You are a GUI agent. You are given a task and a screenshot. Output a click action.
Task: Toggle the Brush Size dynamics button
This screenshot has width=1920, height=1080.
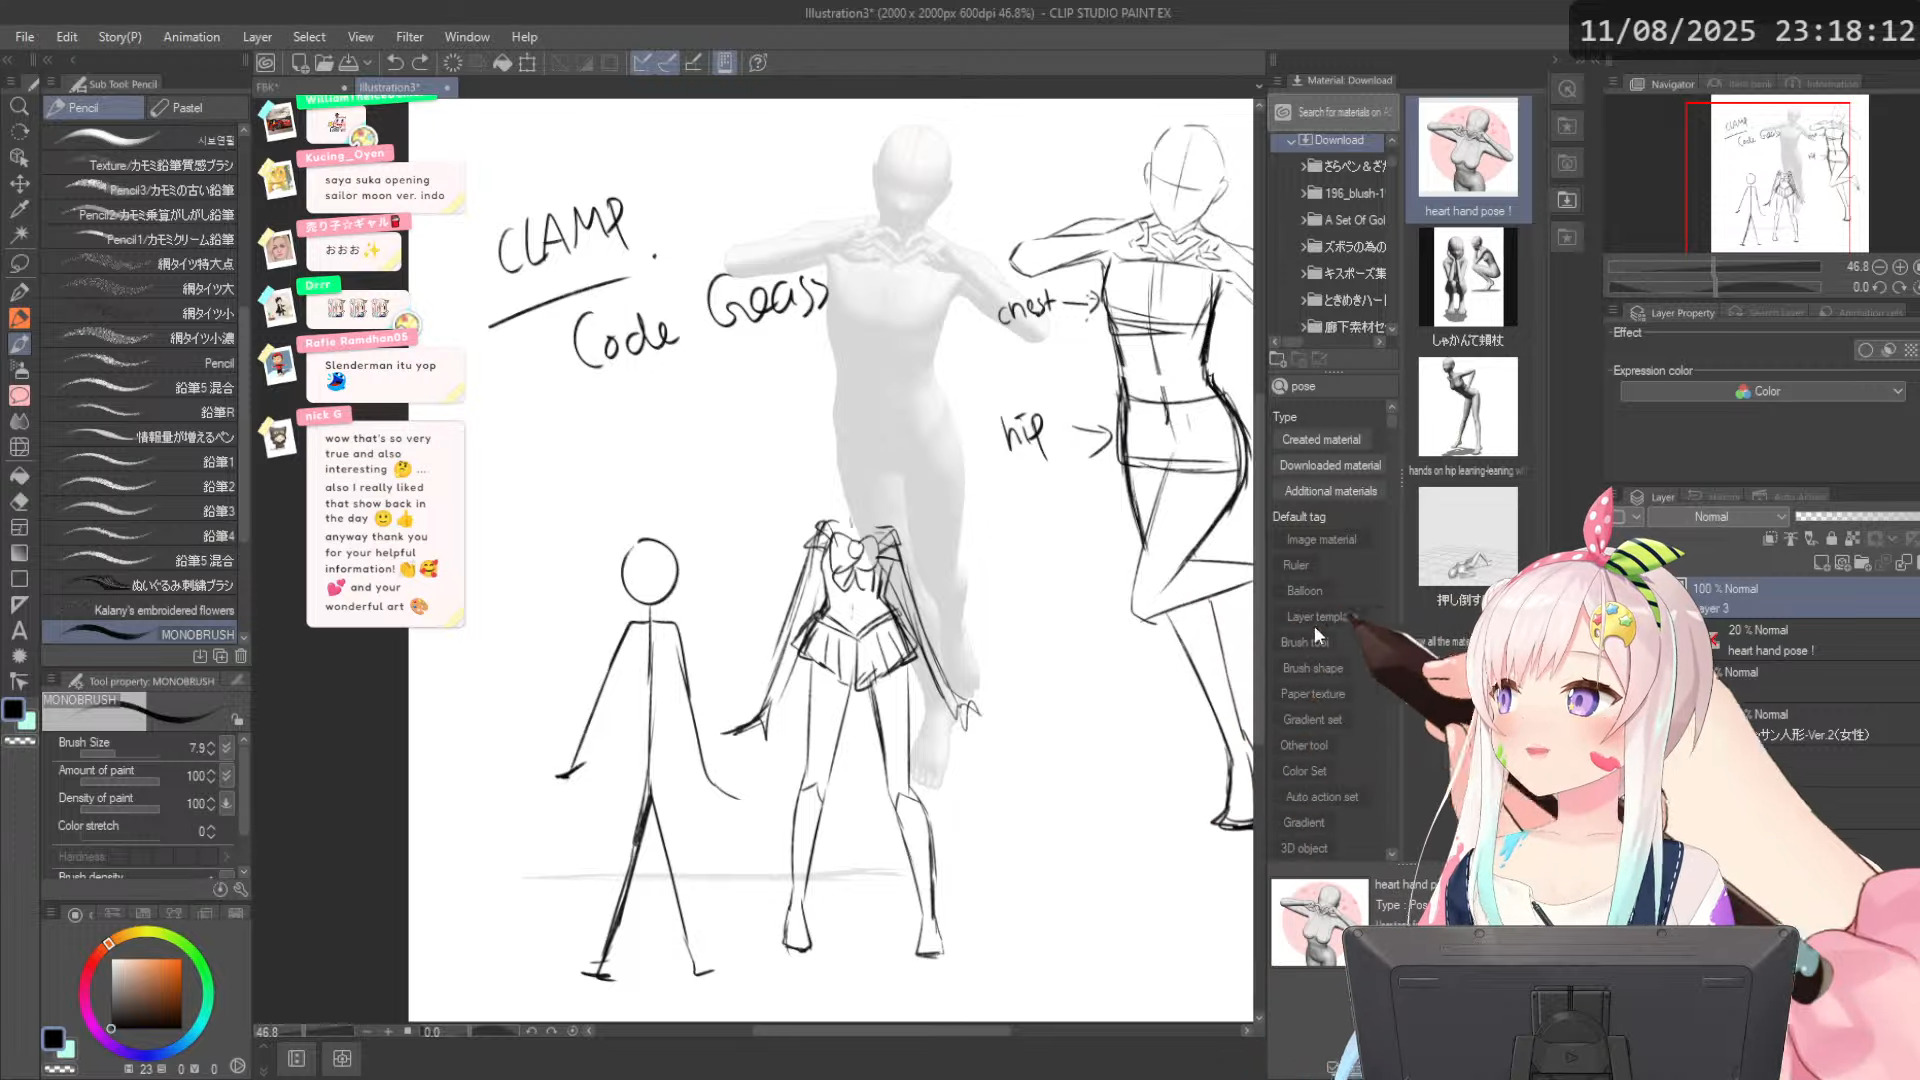click(226, 747)
